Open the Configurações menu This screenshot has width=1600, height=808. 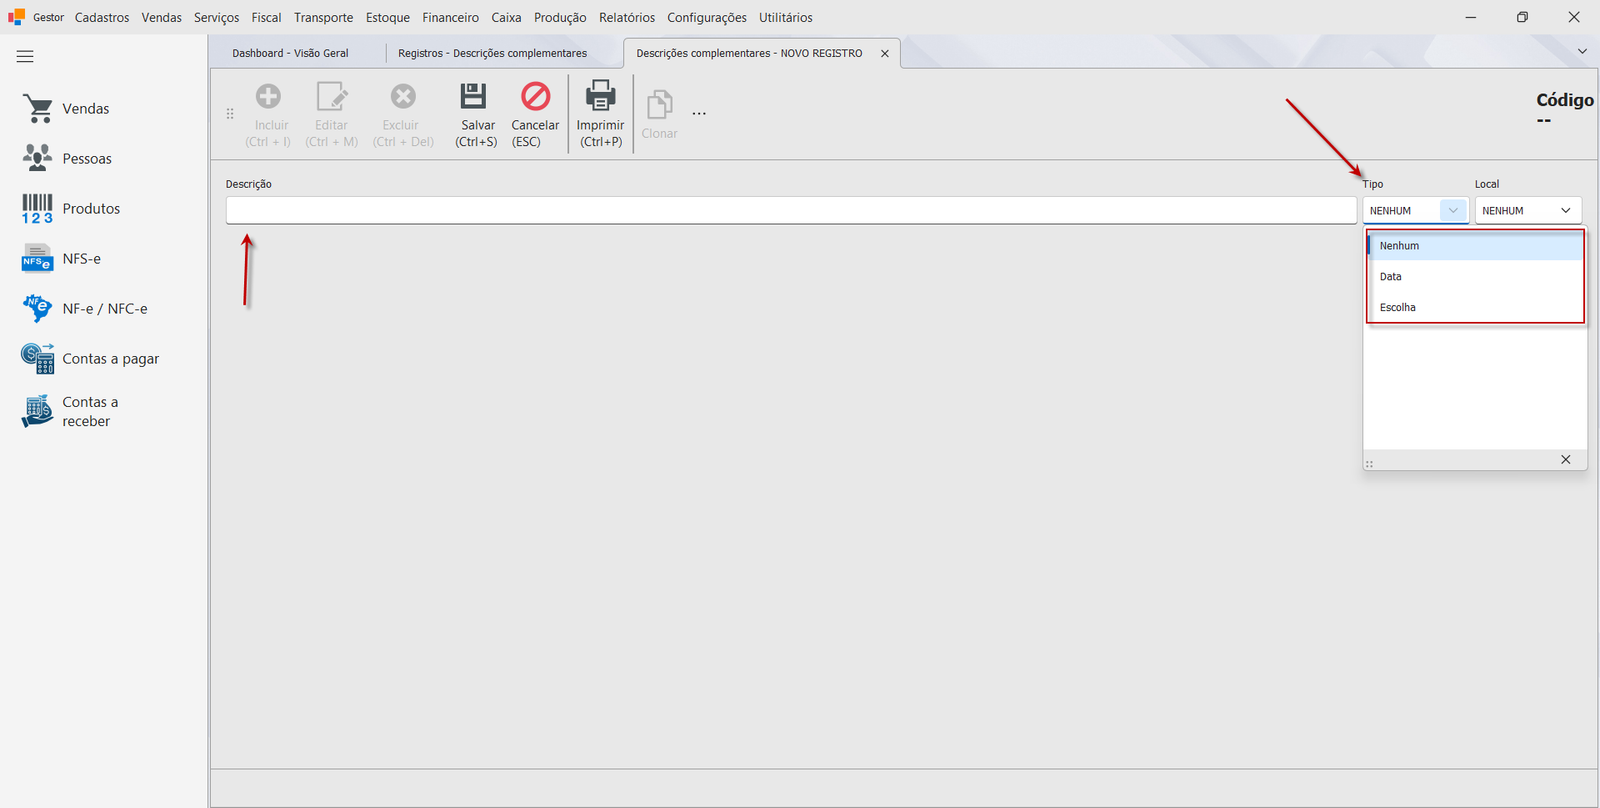click(x=707, y=17)
